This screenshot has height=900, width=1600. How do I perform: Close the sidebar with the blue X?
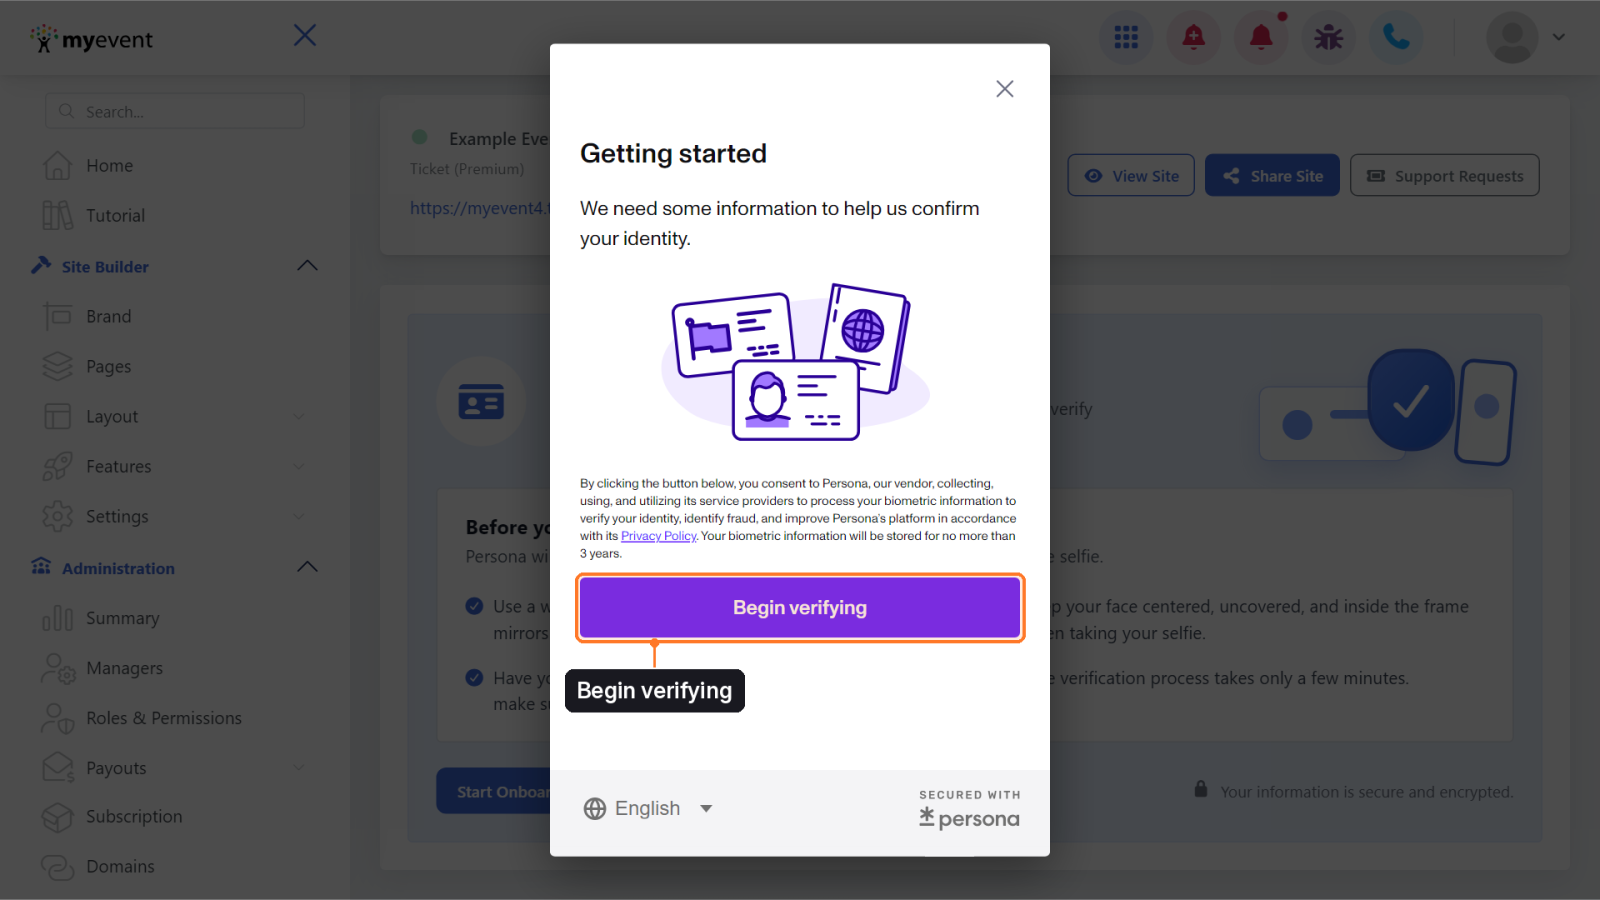point(305,36)
